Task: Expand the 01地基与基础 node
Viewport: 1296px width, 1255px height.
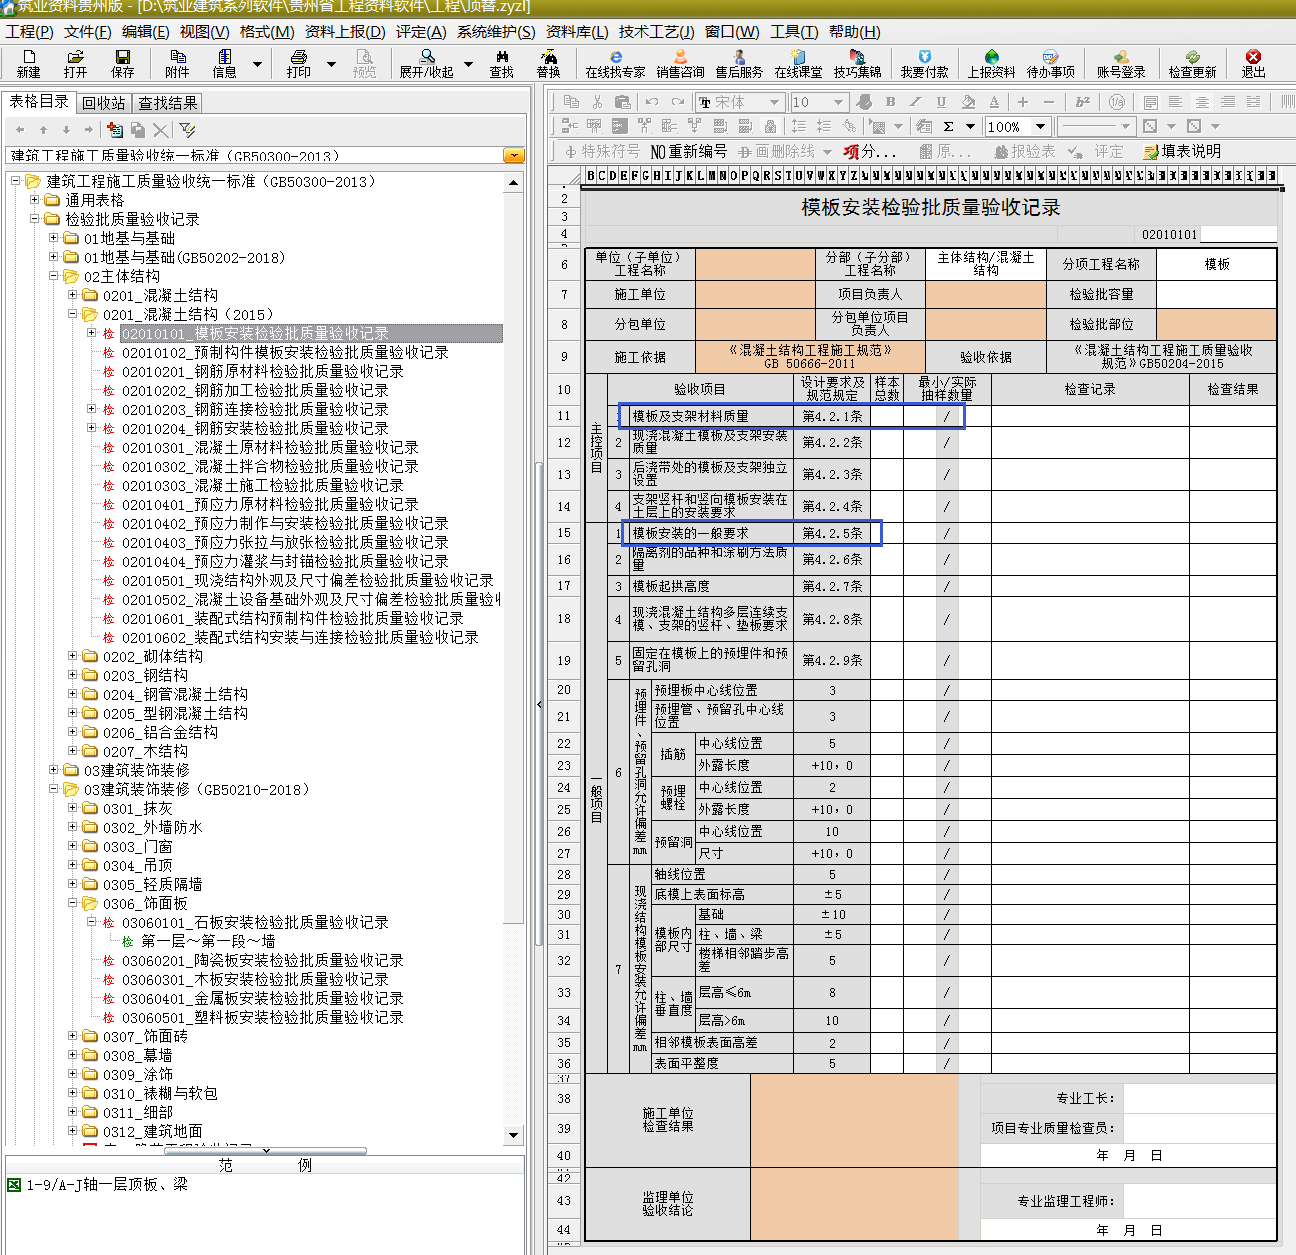Action: click(55, 238)
